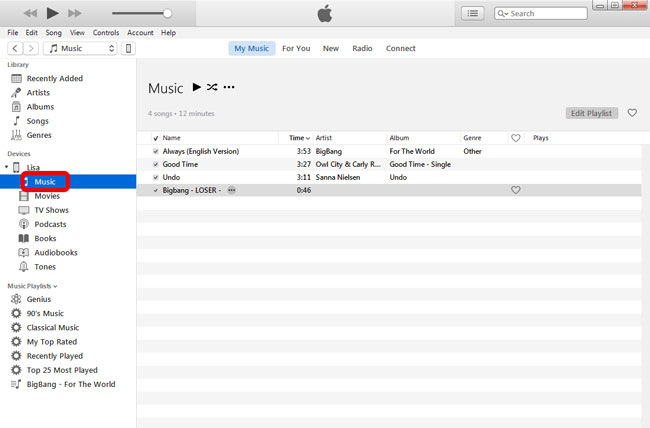The height and width of the screenshot is (428, 650).
Task: Open the Account menu
Action: [140, 32]
